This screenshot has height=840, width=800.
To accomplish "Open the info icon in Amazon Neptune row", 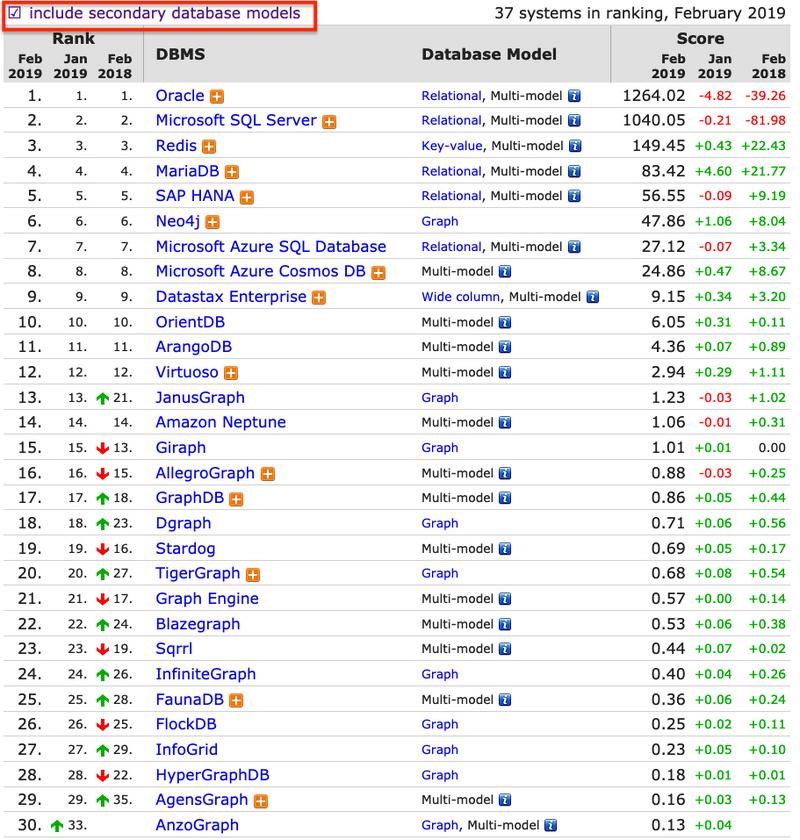I will [505, 423].
